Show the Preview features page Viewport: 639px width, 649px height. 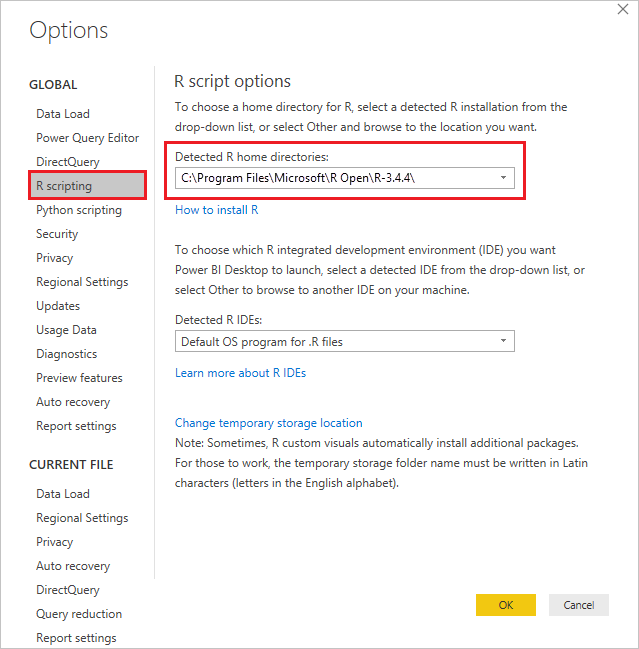click(x=79, y=378)
